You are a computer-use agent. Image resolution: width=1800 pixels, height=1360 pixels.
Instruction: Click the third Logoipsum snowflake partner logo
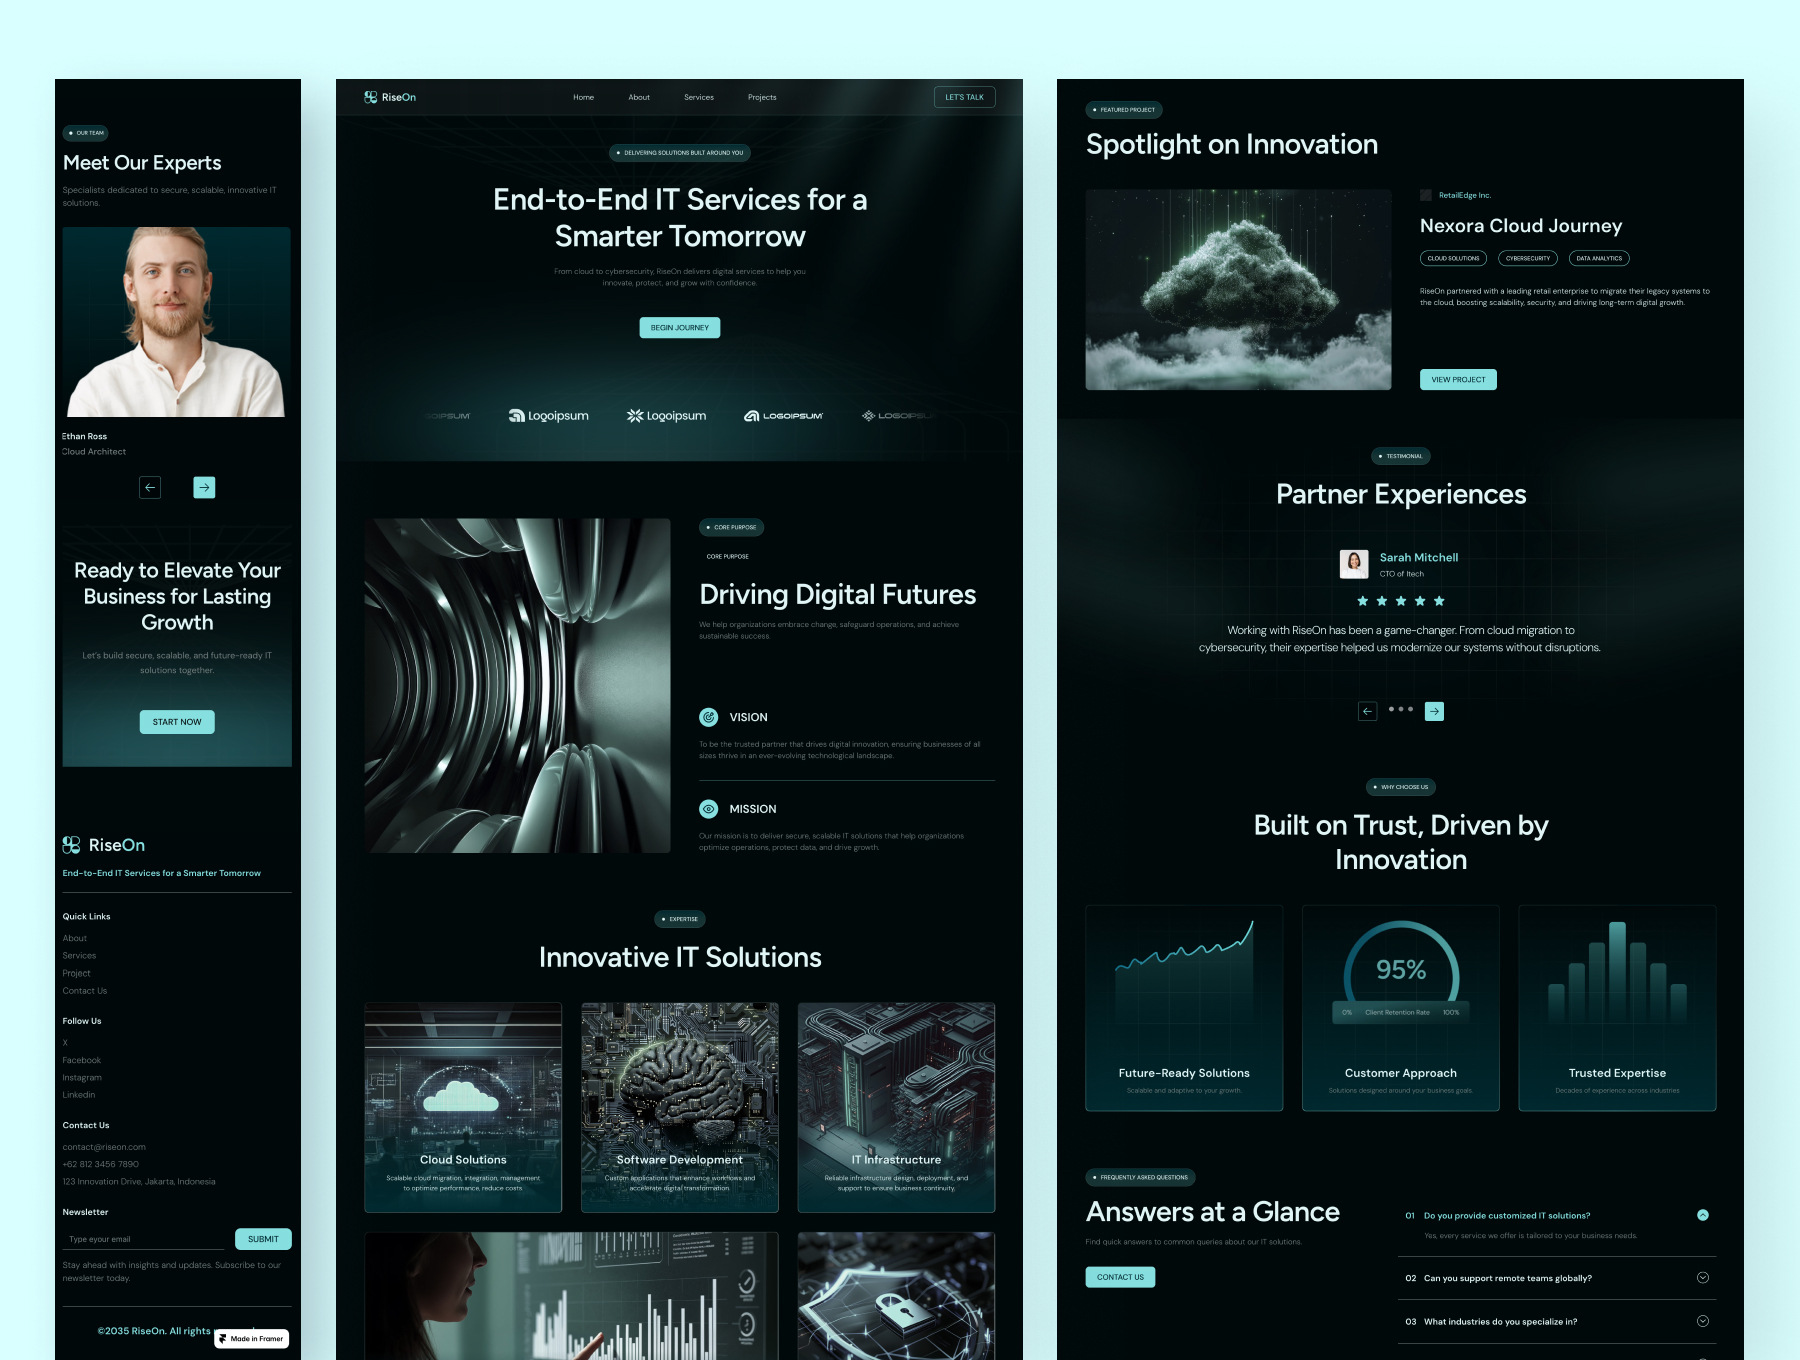coord(667,416)
